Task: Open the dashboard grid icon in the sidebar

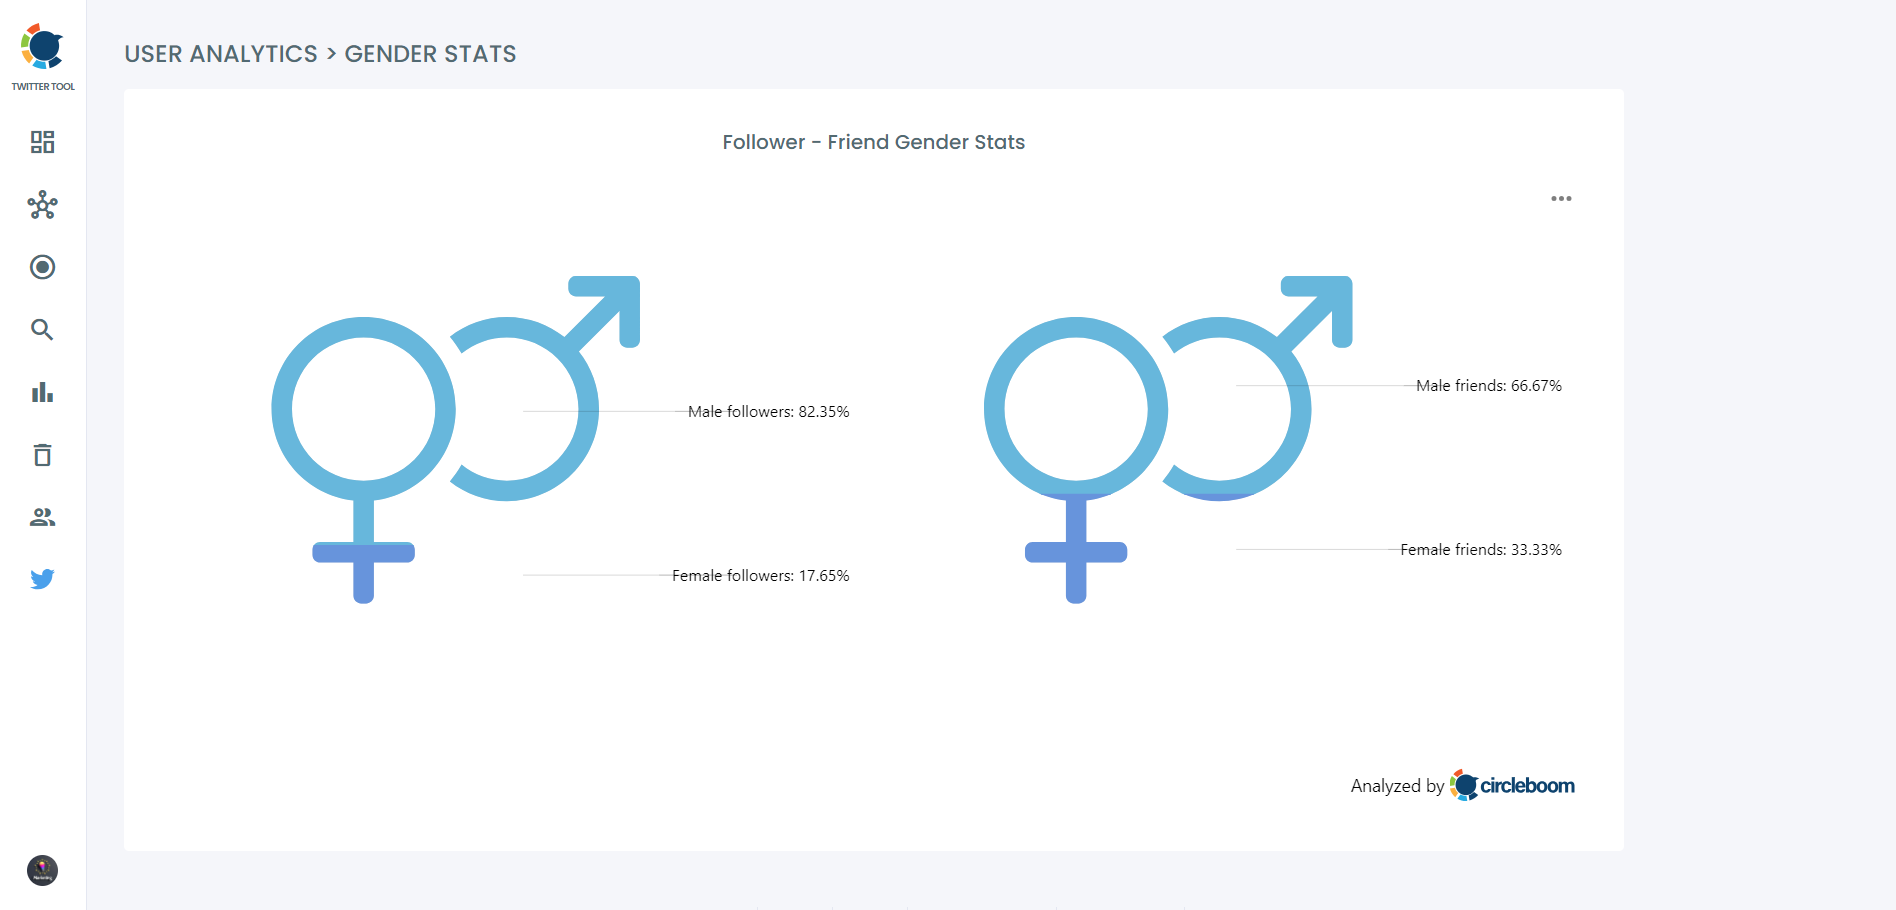Action: (x=42, y=143)
